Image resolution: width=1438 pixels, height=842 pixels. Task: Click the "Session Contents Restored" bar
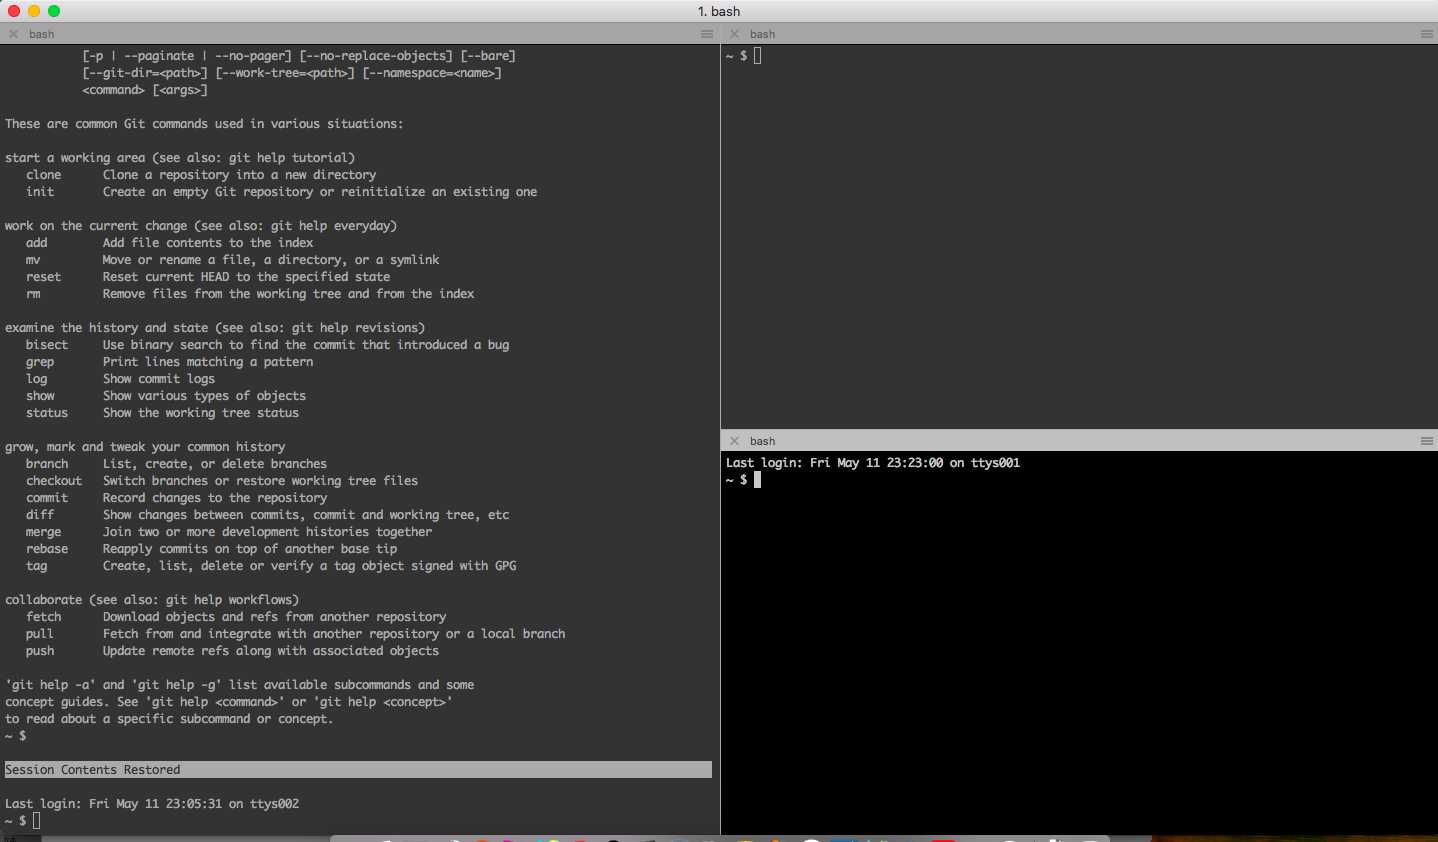pos(358,770)
